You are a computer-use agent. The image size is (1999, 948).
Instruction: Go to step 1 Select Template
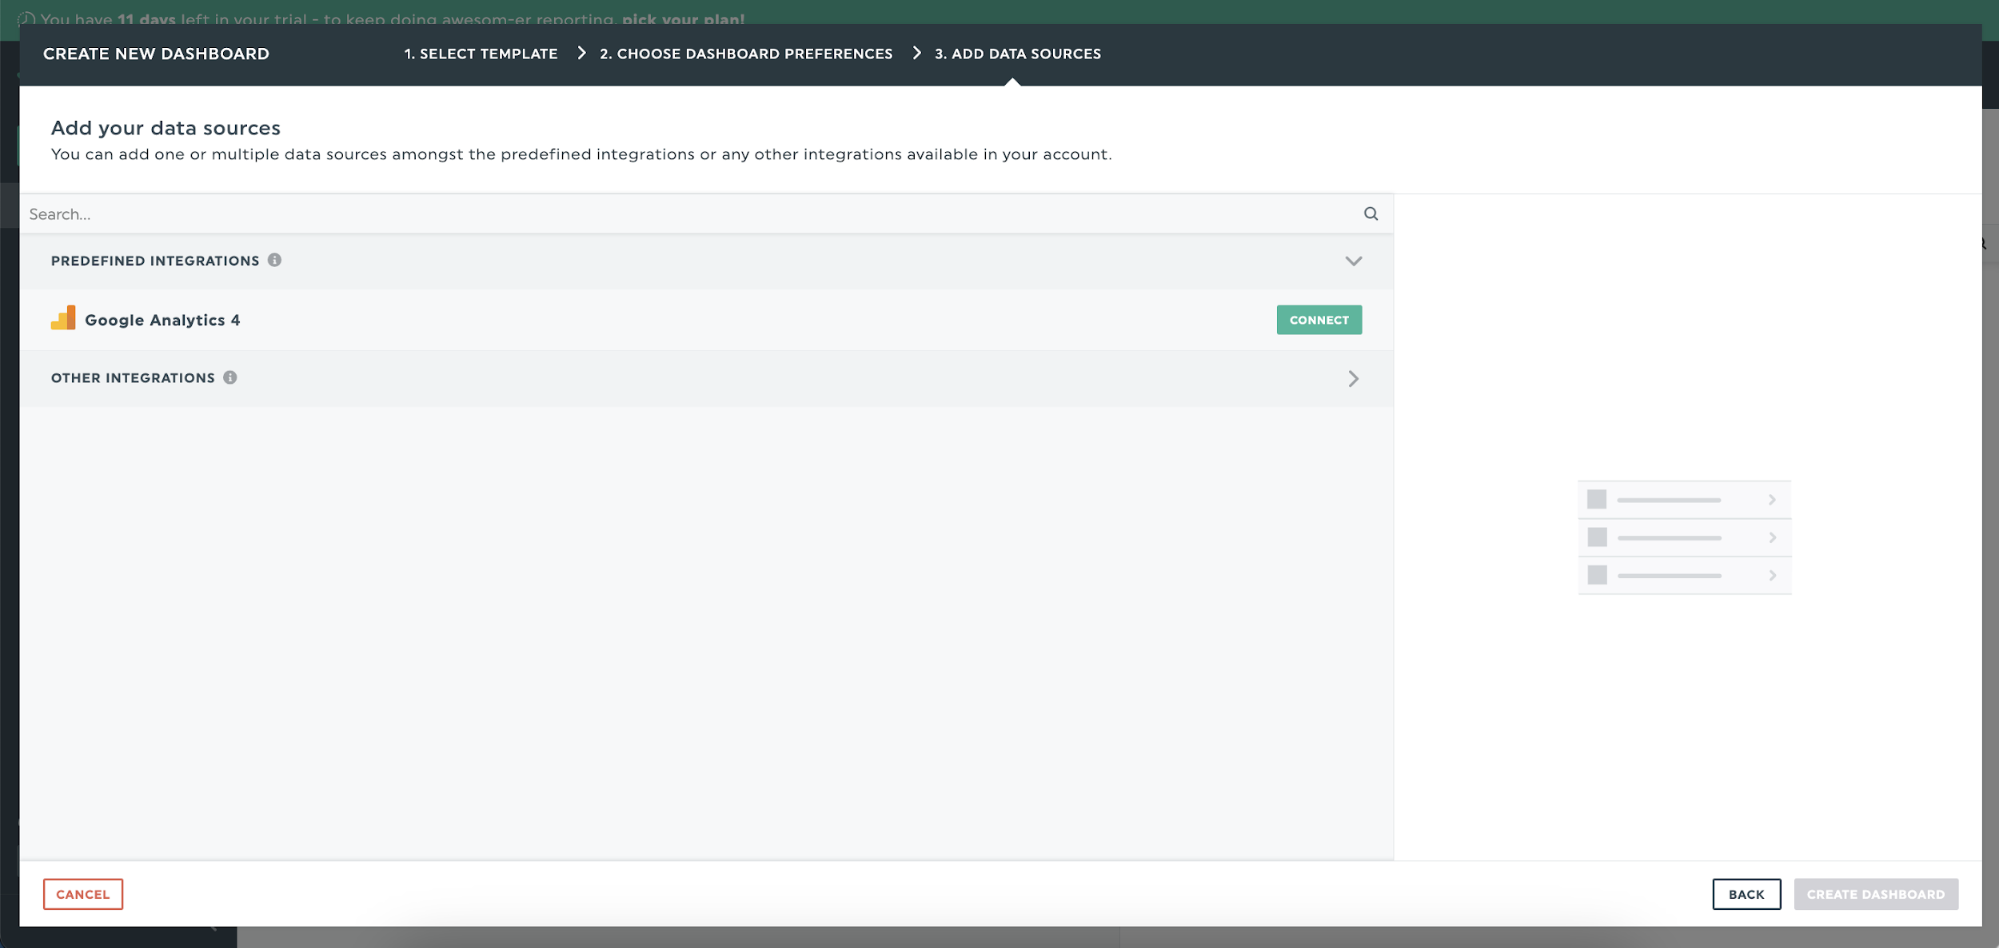[481, 54]
